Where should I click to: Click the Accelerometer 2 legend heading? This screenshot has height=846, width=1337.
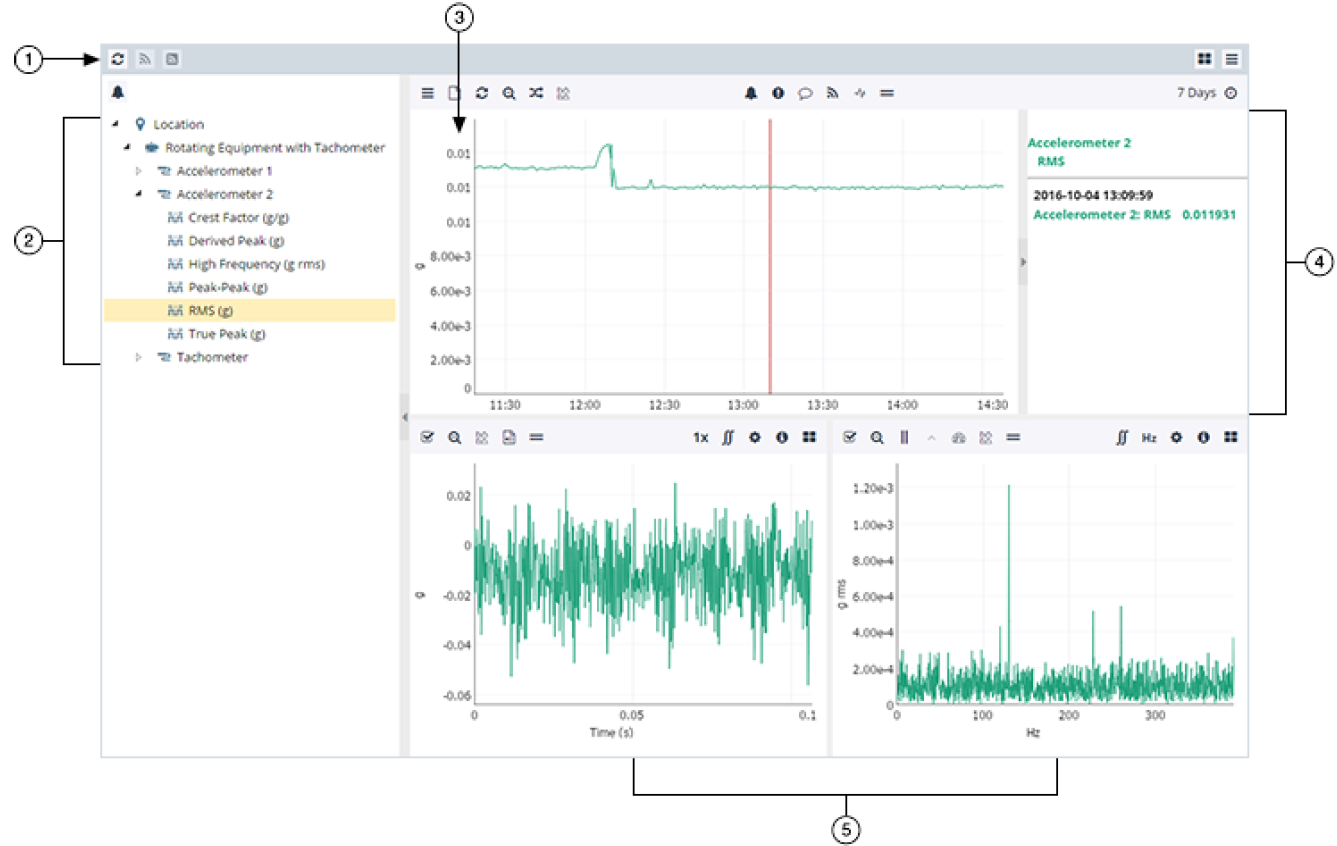[1079, 143]
